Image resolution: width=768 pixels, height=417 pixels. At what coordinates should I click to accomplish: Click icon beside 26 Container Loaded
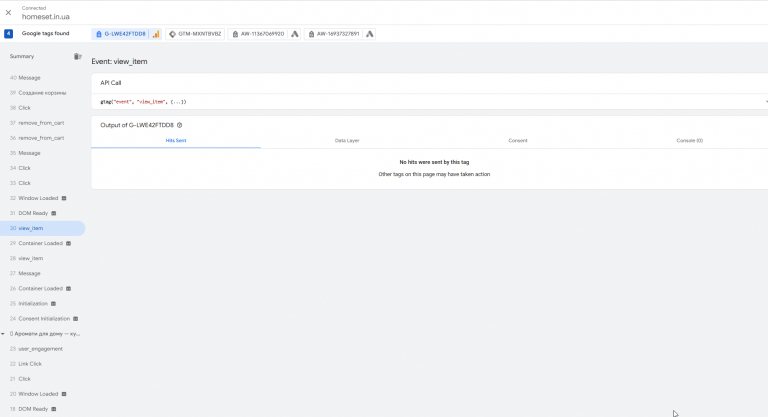point(69,289)
